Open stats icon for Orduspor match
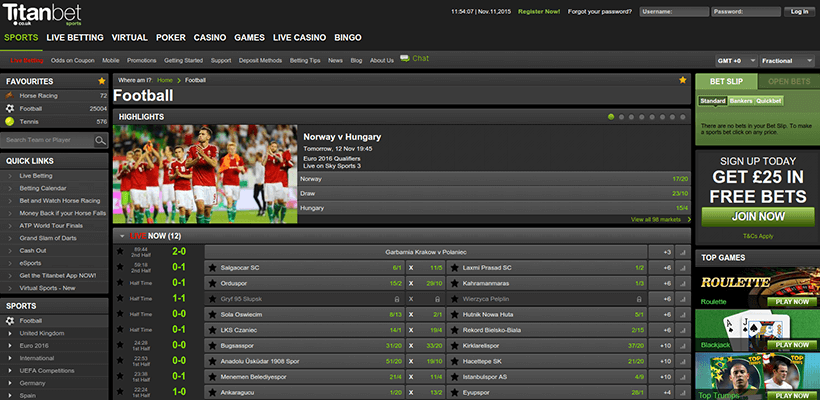Screen dimensions: 820x400 click(683, 283)
